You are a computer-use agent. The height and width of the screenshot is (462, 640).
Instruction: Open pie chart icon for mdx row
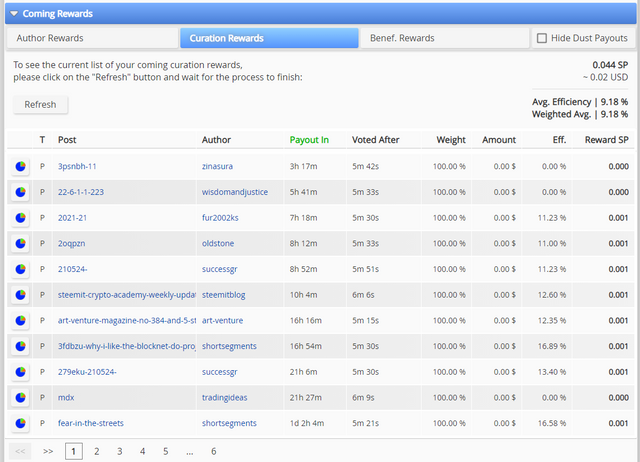20,398
